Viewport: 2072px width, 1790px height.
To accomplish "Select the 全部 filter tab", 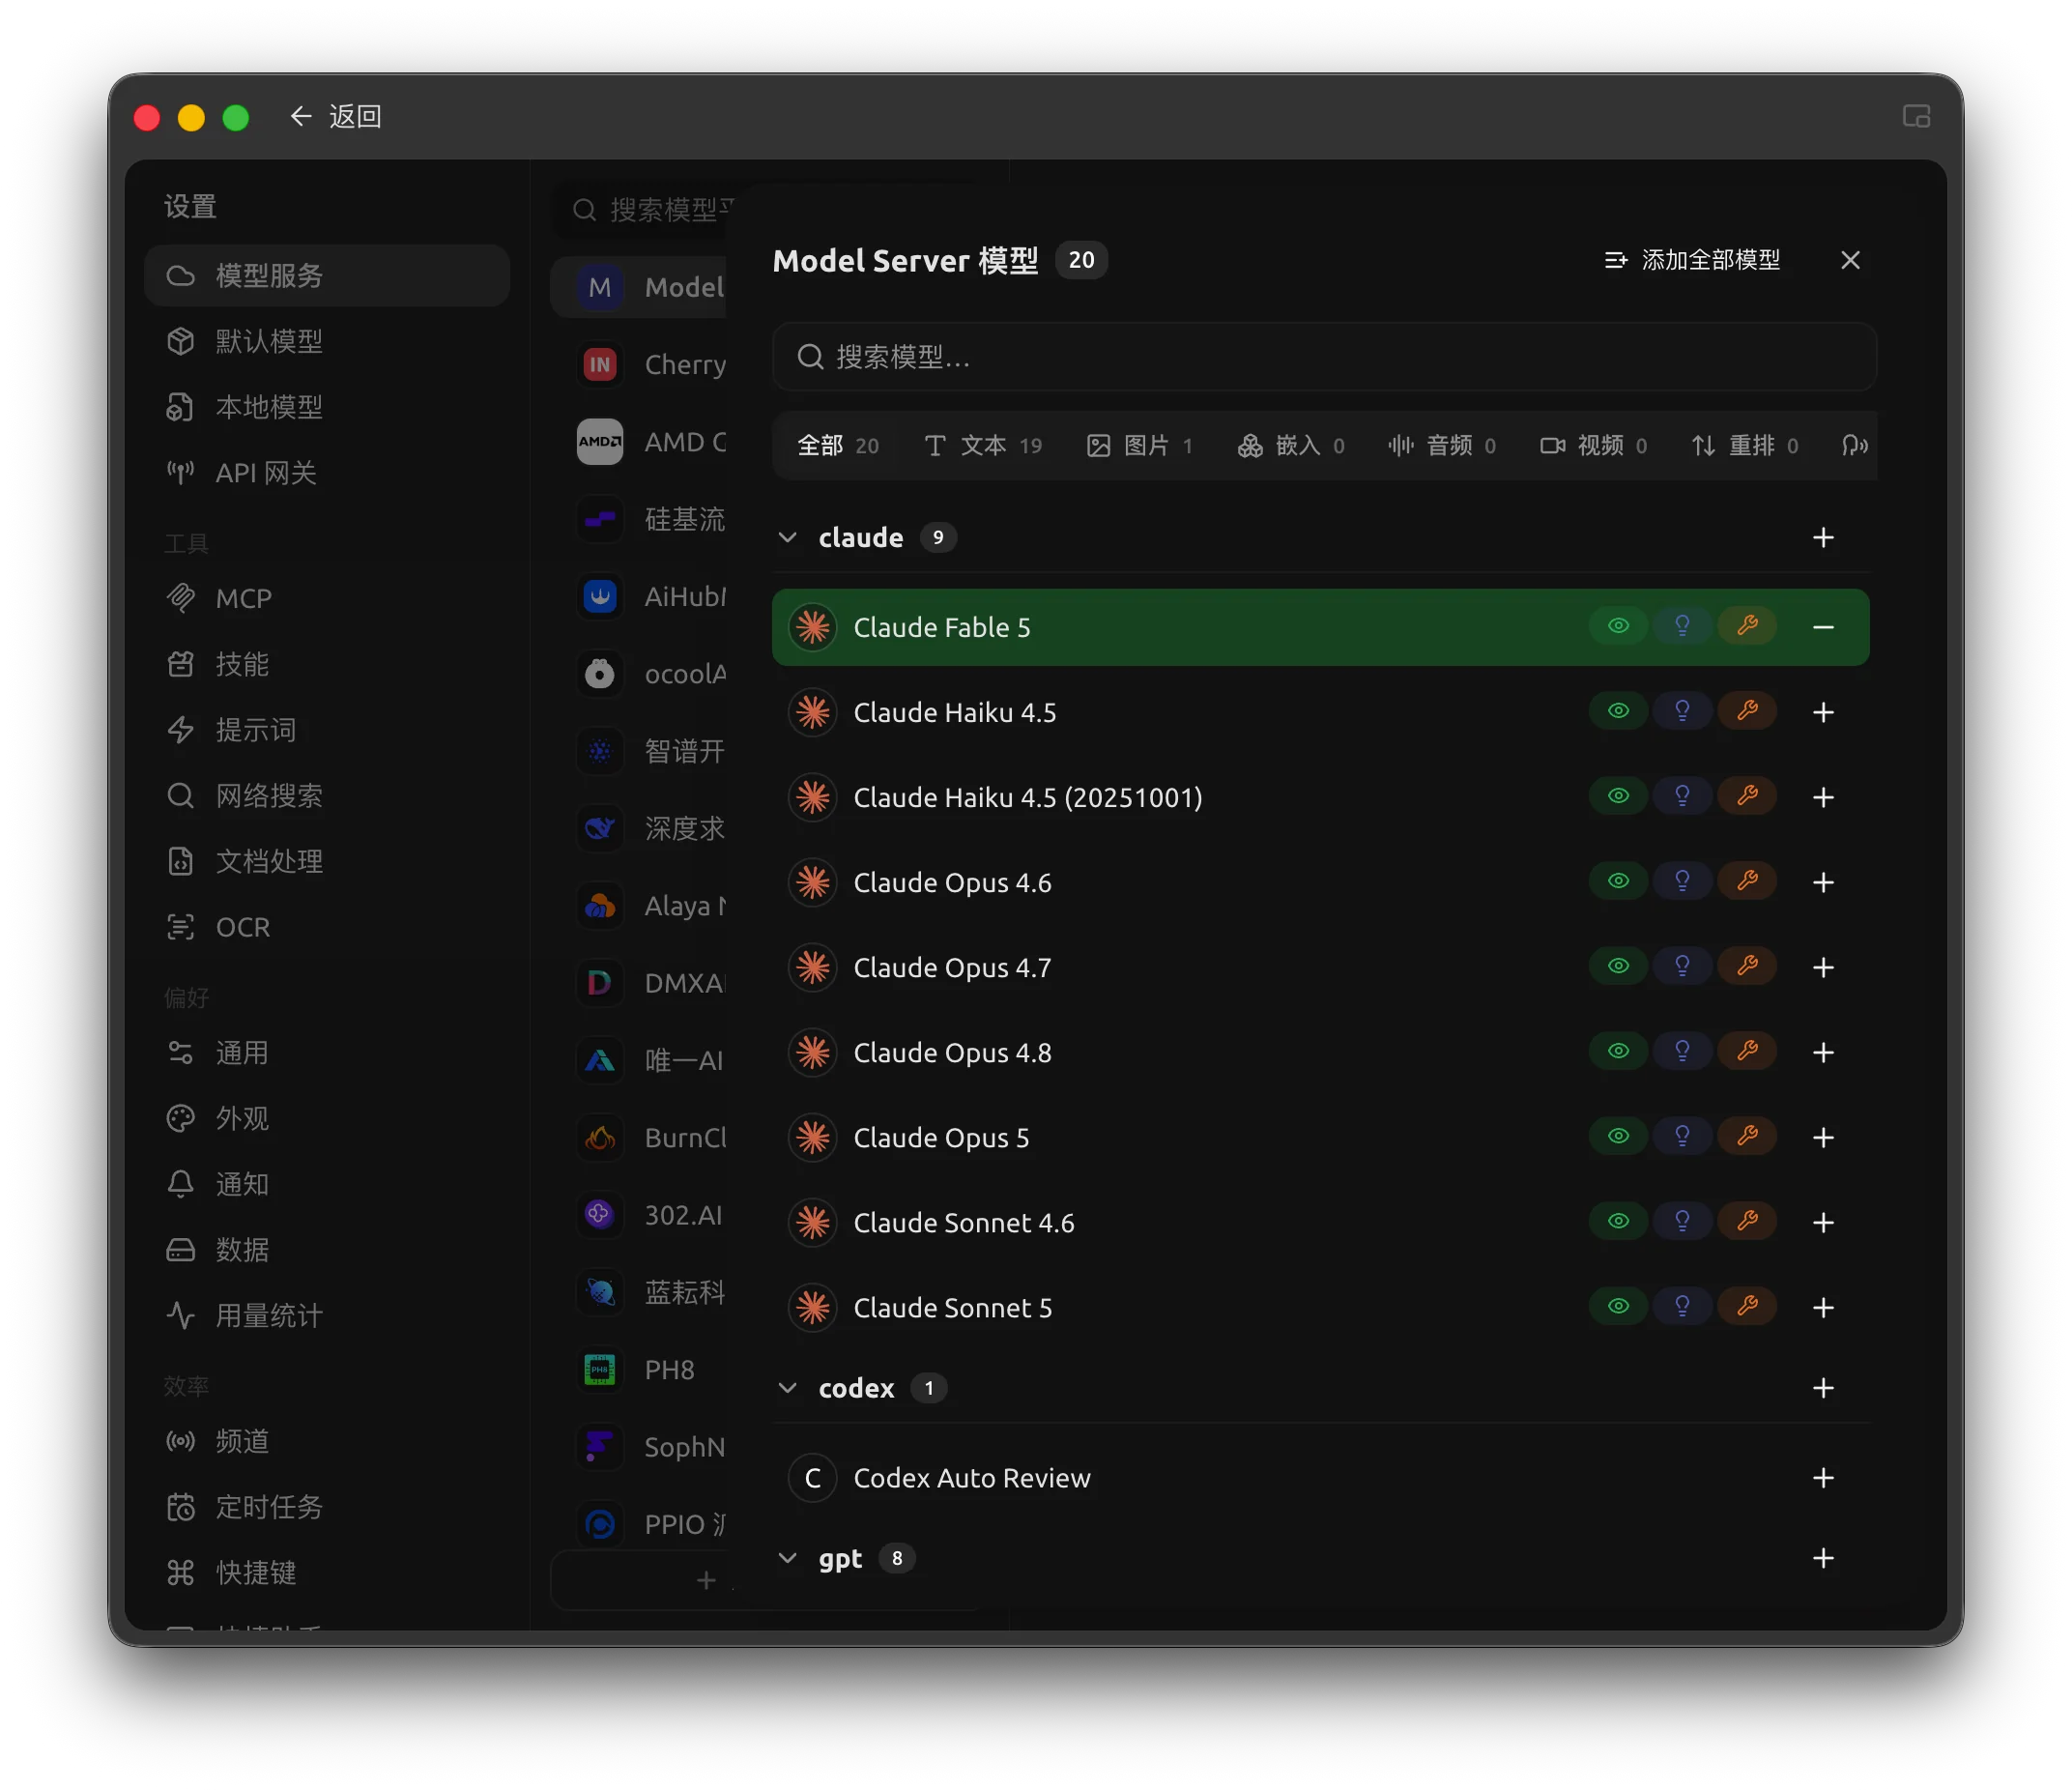I will coord(838,445).
